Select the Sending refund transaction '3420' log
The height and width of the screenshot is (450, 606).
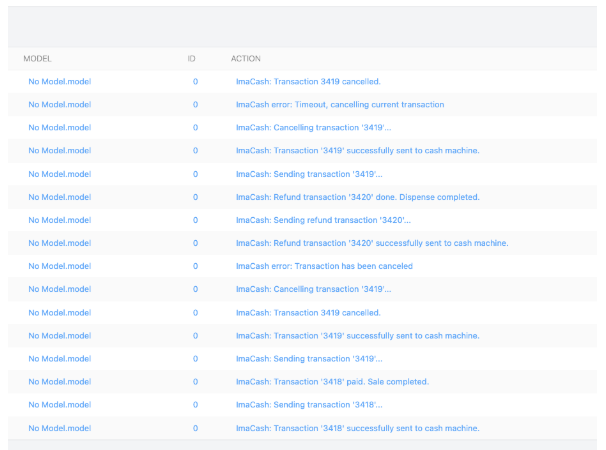point(323,220)
